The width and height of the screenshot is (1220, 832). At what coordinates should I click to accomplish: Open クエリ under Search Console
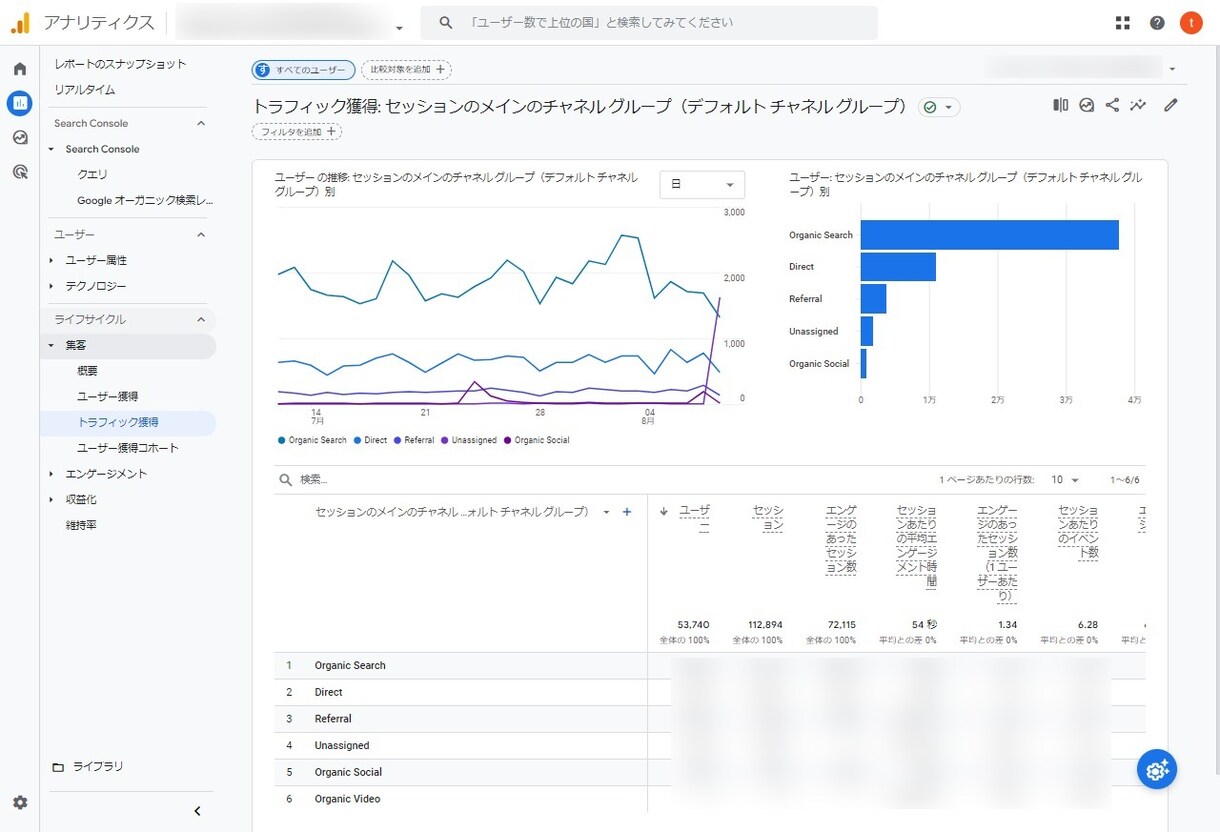tap(93, 174)
